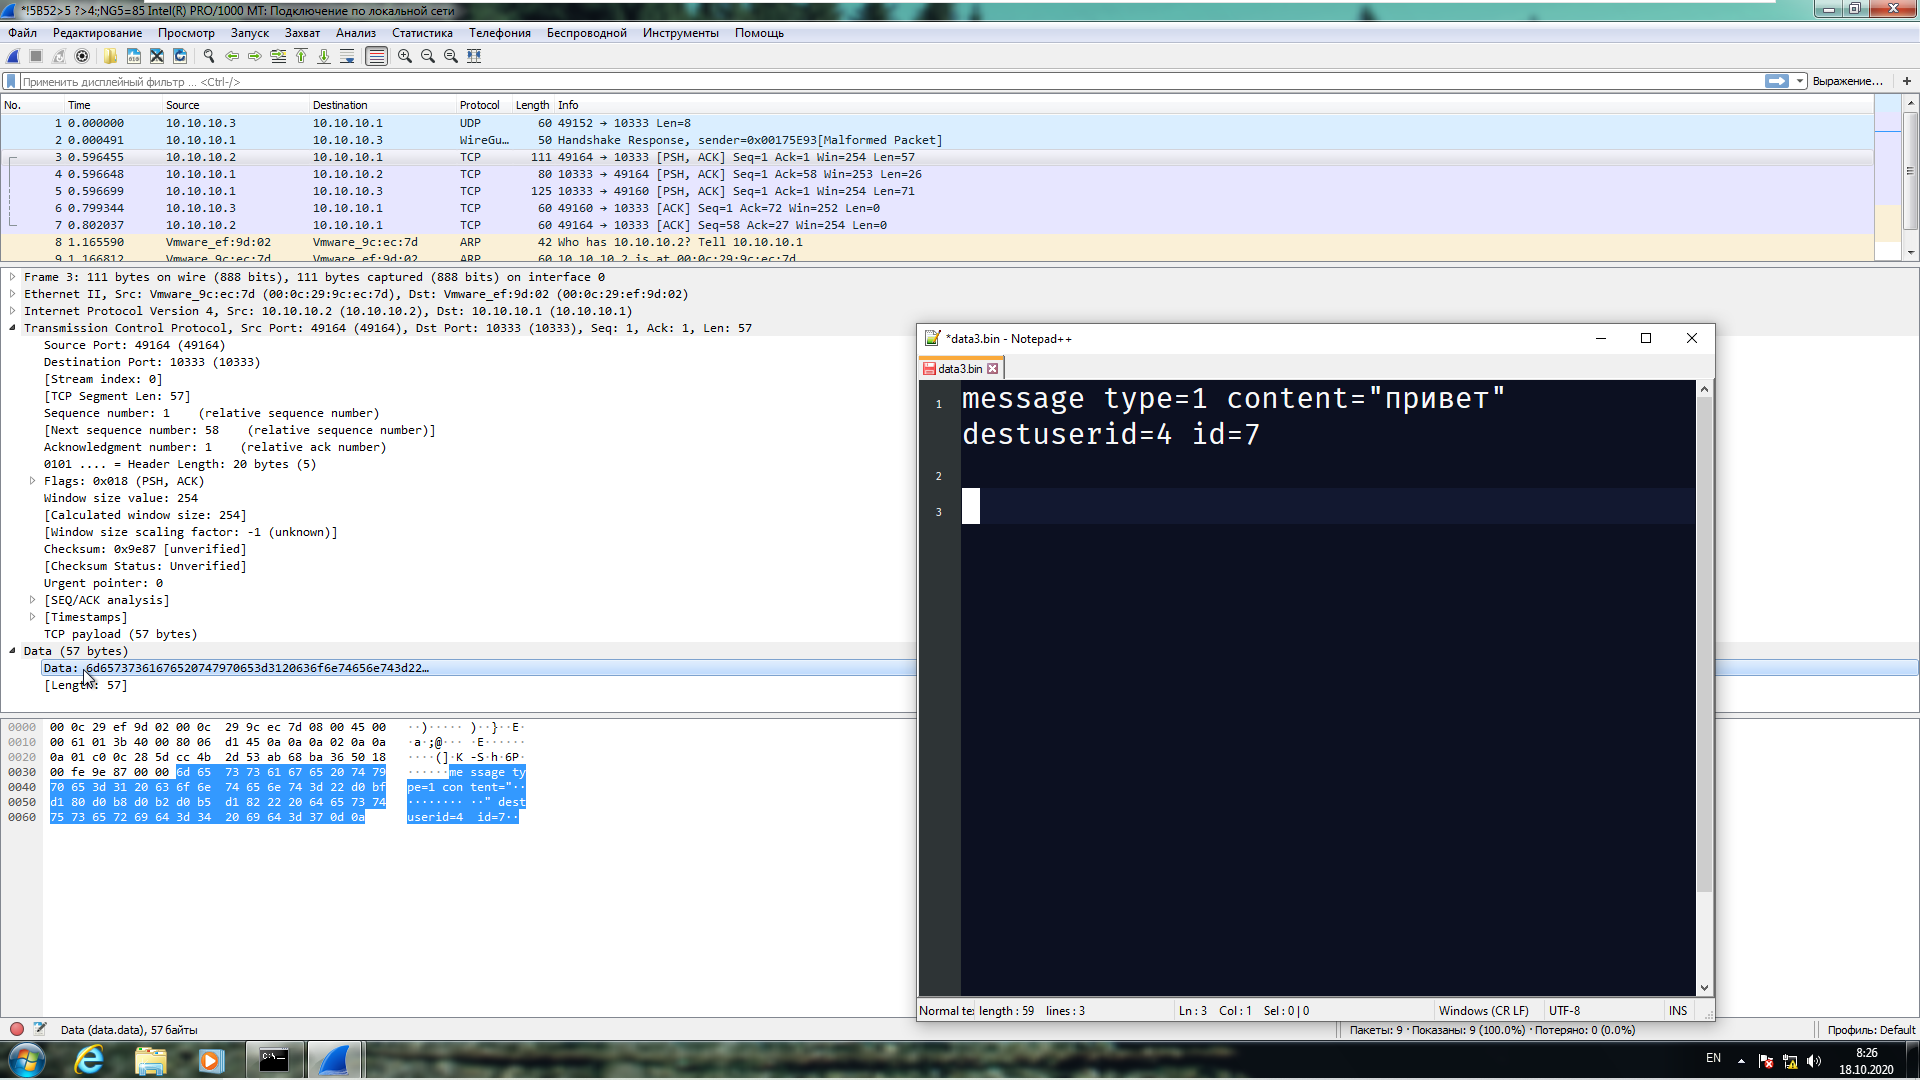Open capture options gear icon
Image resolution: width=1920 pixels, height=1080 pixels.
click(82, 56)
